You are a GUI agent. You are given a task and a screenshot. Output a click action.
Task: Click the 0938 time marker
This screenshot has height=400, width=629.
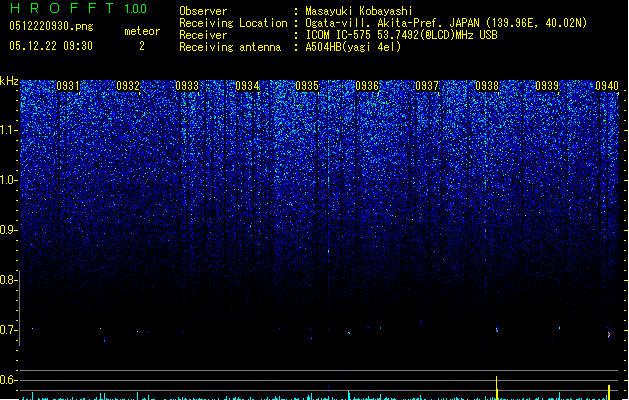point(487,86)
